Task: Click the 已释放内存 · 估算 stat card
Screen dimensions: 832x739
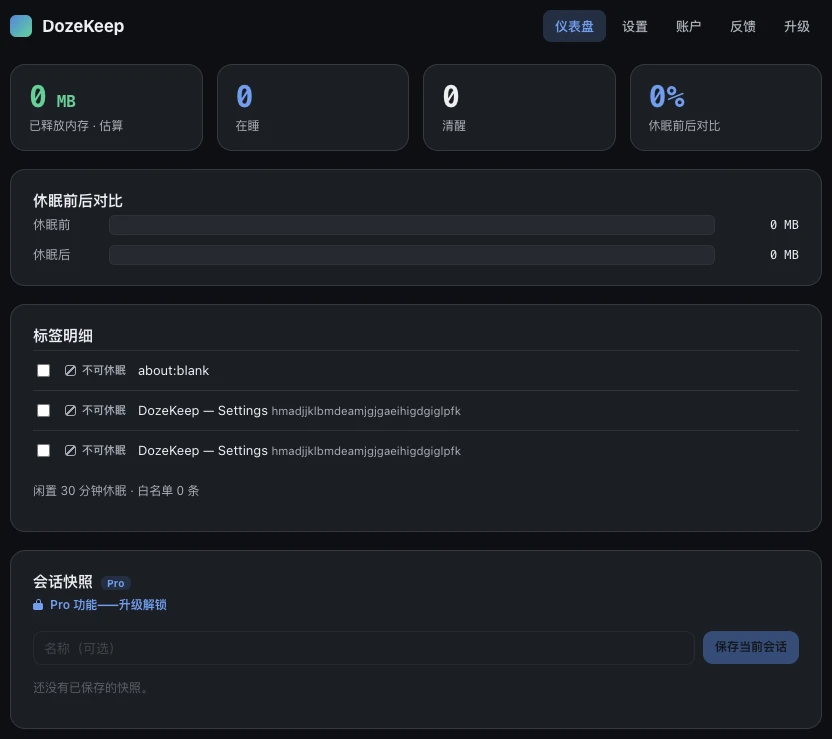Action: coord(106,108)
